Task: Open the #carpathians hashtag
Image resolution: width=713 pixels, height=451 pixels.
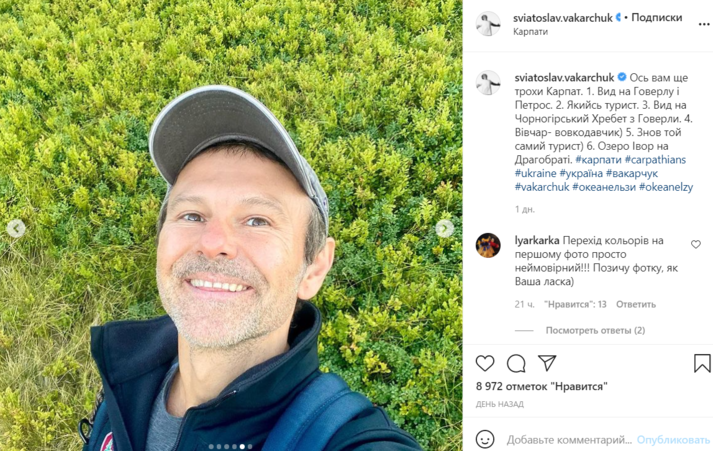Action: 655,159
